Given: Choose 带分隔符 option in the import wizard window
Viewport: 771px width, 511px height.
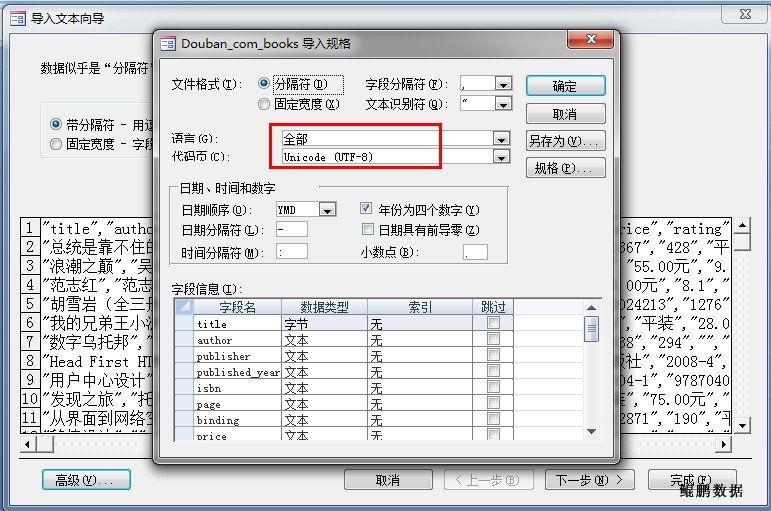Looking at the screenshot, I should pyautogui.click(x=56, y=124).
